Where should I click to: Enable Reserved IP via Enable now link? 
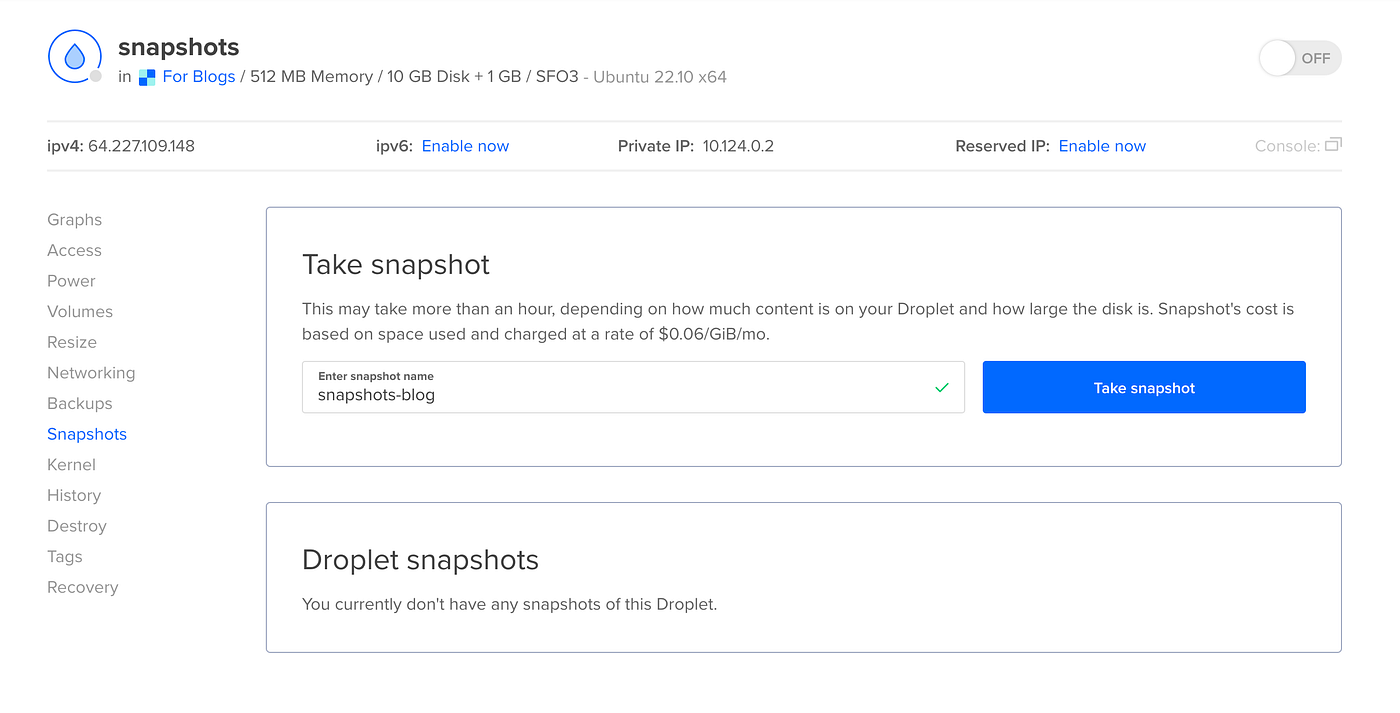1102,146
